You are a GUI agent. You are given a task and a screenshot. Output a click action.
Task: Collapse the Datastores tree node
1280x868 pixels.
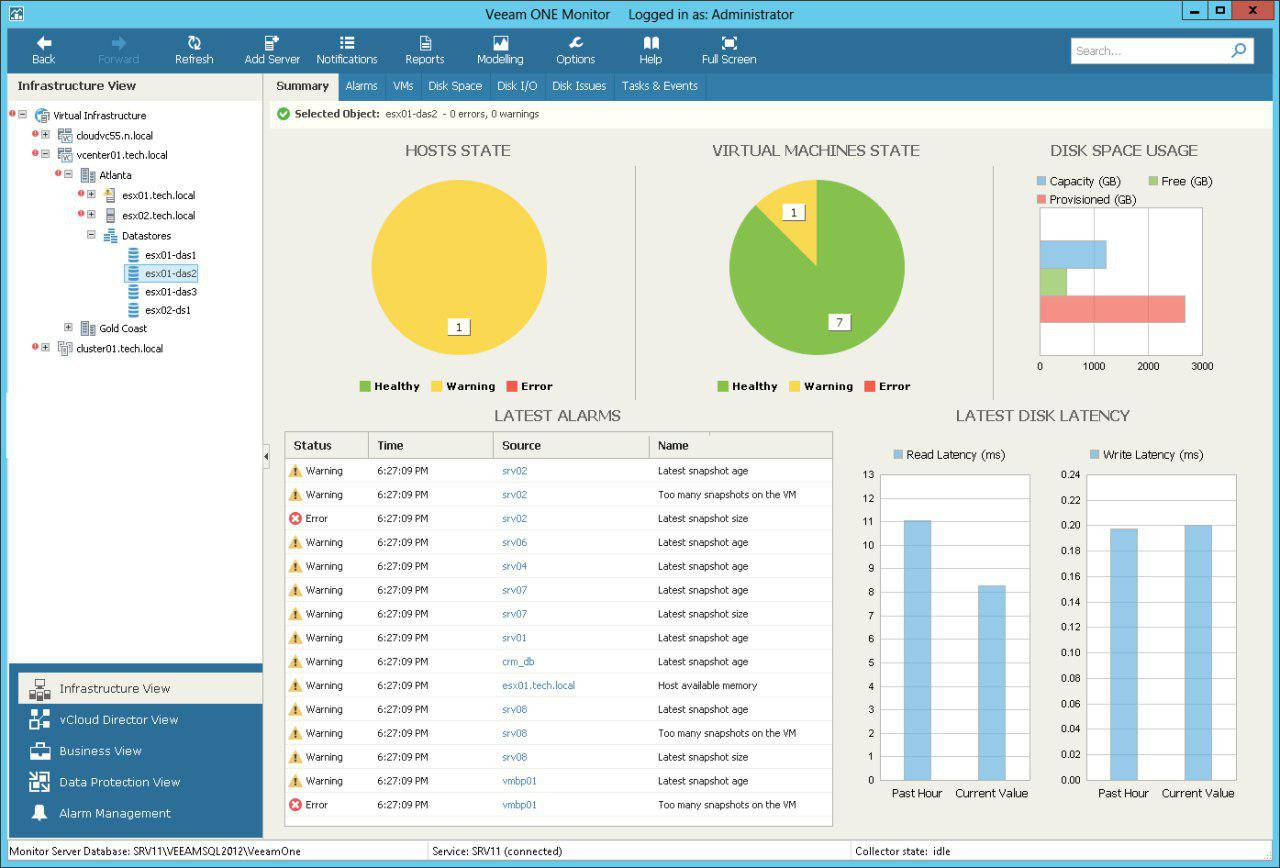(91, 236)
